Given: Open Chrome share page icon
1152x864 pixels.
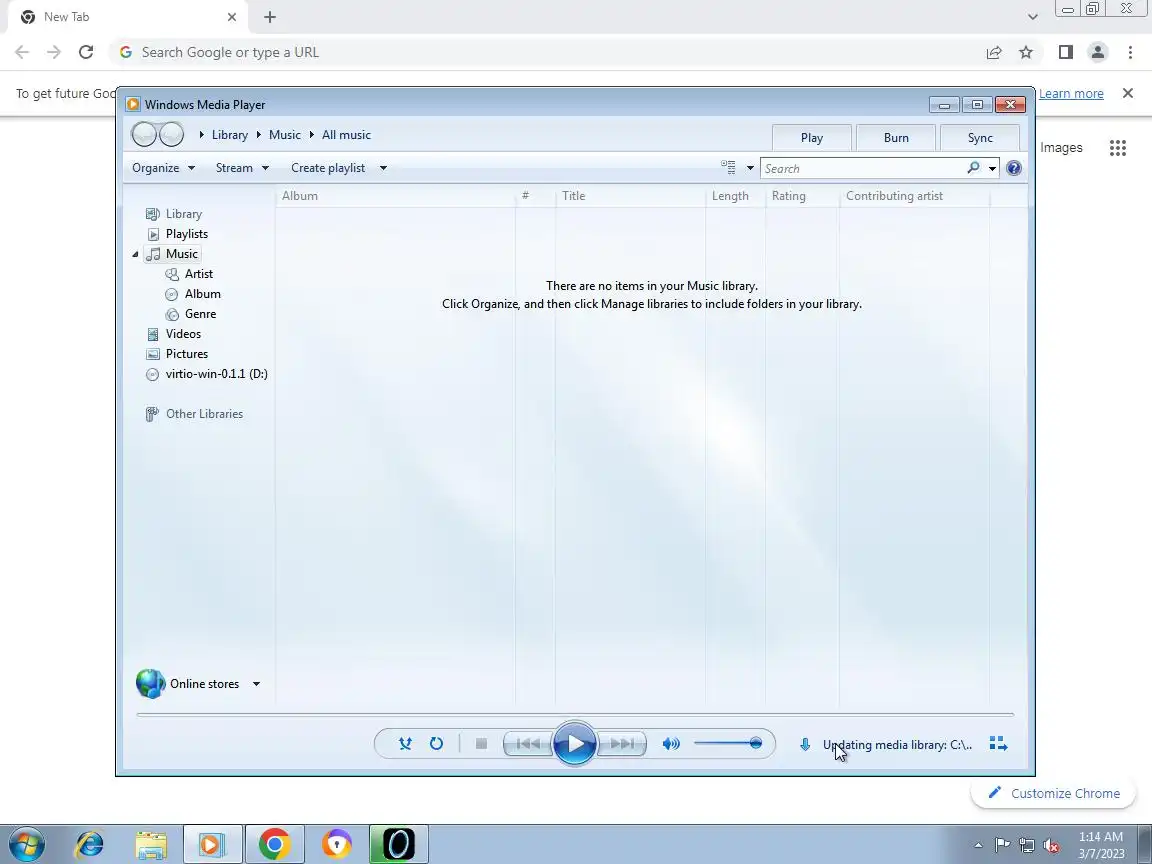Looking at the screenshot, I should point(993,52).
